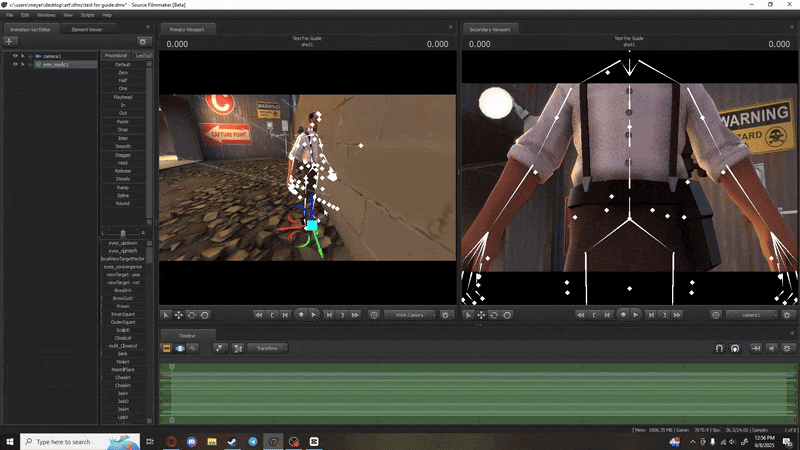The image size is (800, 450).
Task: Switch to Element Viewer tab
Action: pos(87,30)
